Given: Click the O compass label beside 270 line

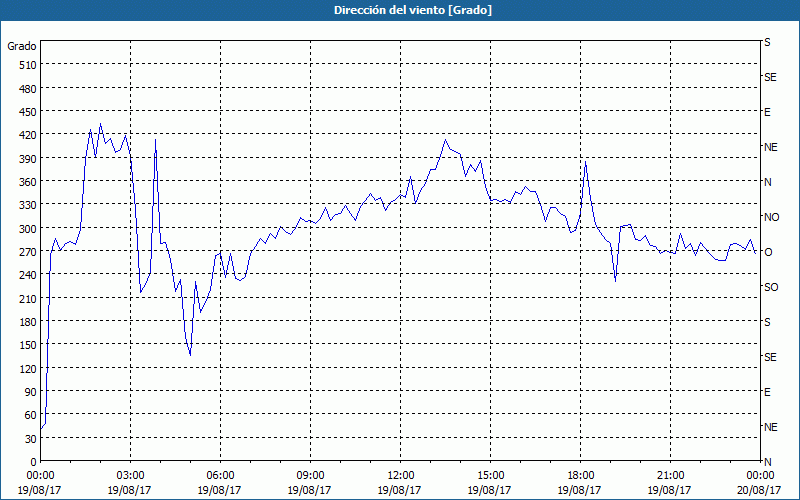Looking at the screenshot, I should point(768,252).
